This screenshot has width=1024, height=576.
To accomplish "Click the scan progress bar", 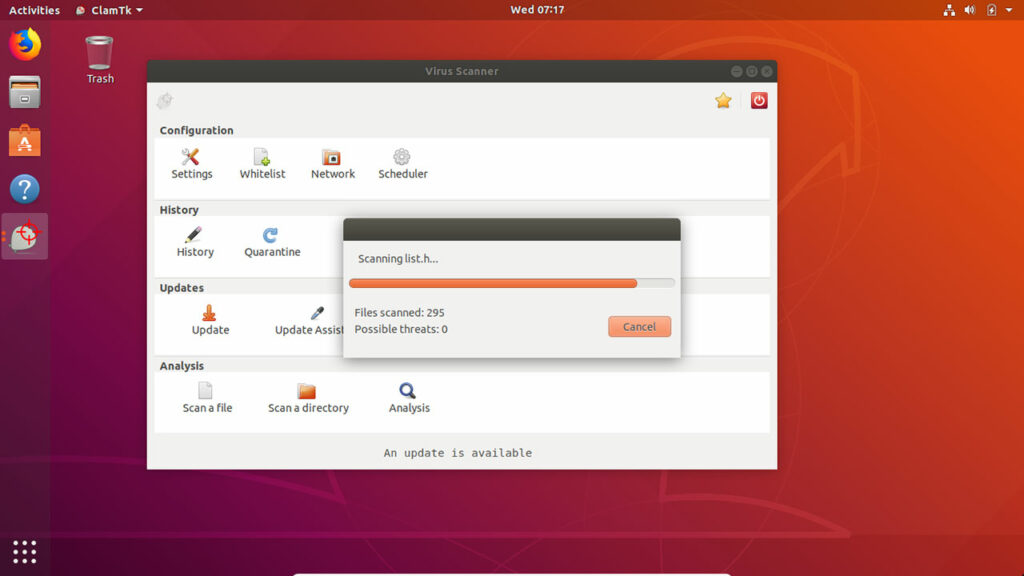I will (x=511, y=283).
